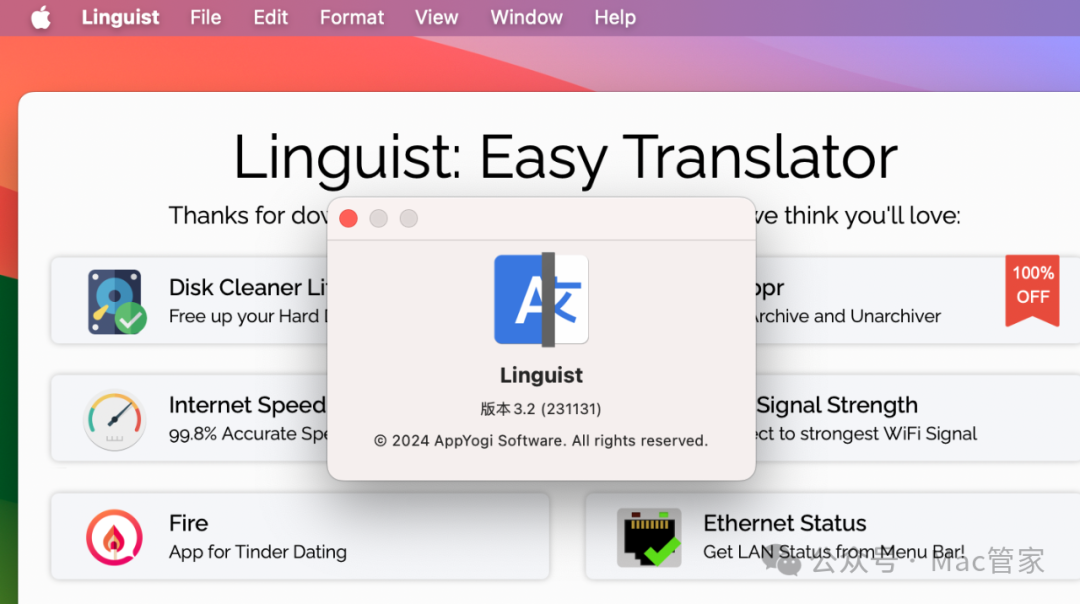Open the Signal Strength card title

coord(837,405)
